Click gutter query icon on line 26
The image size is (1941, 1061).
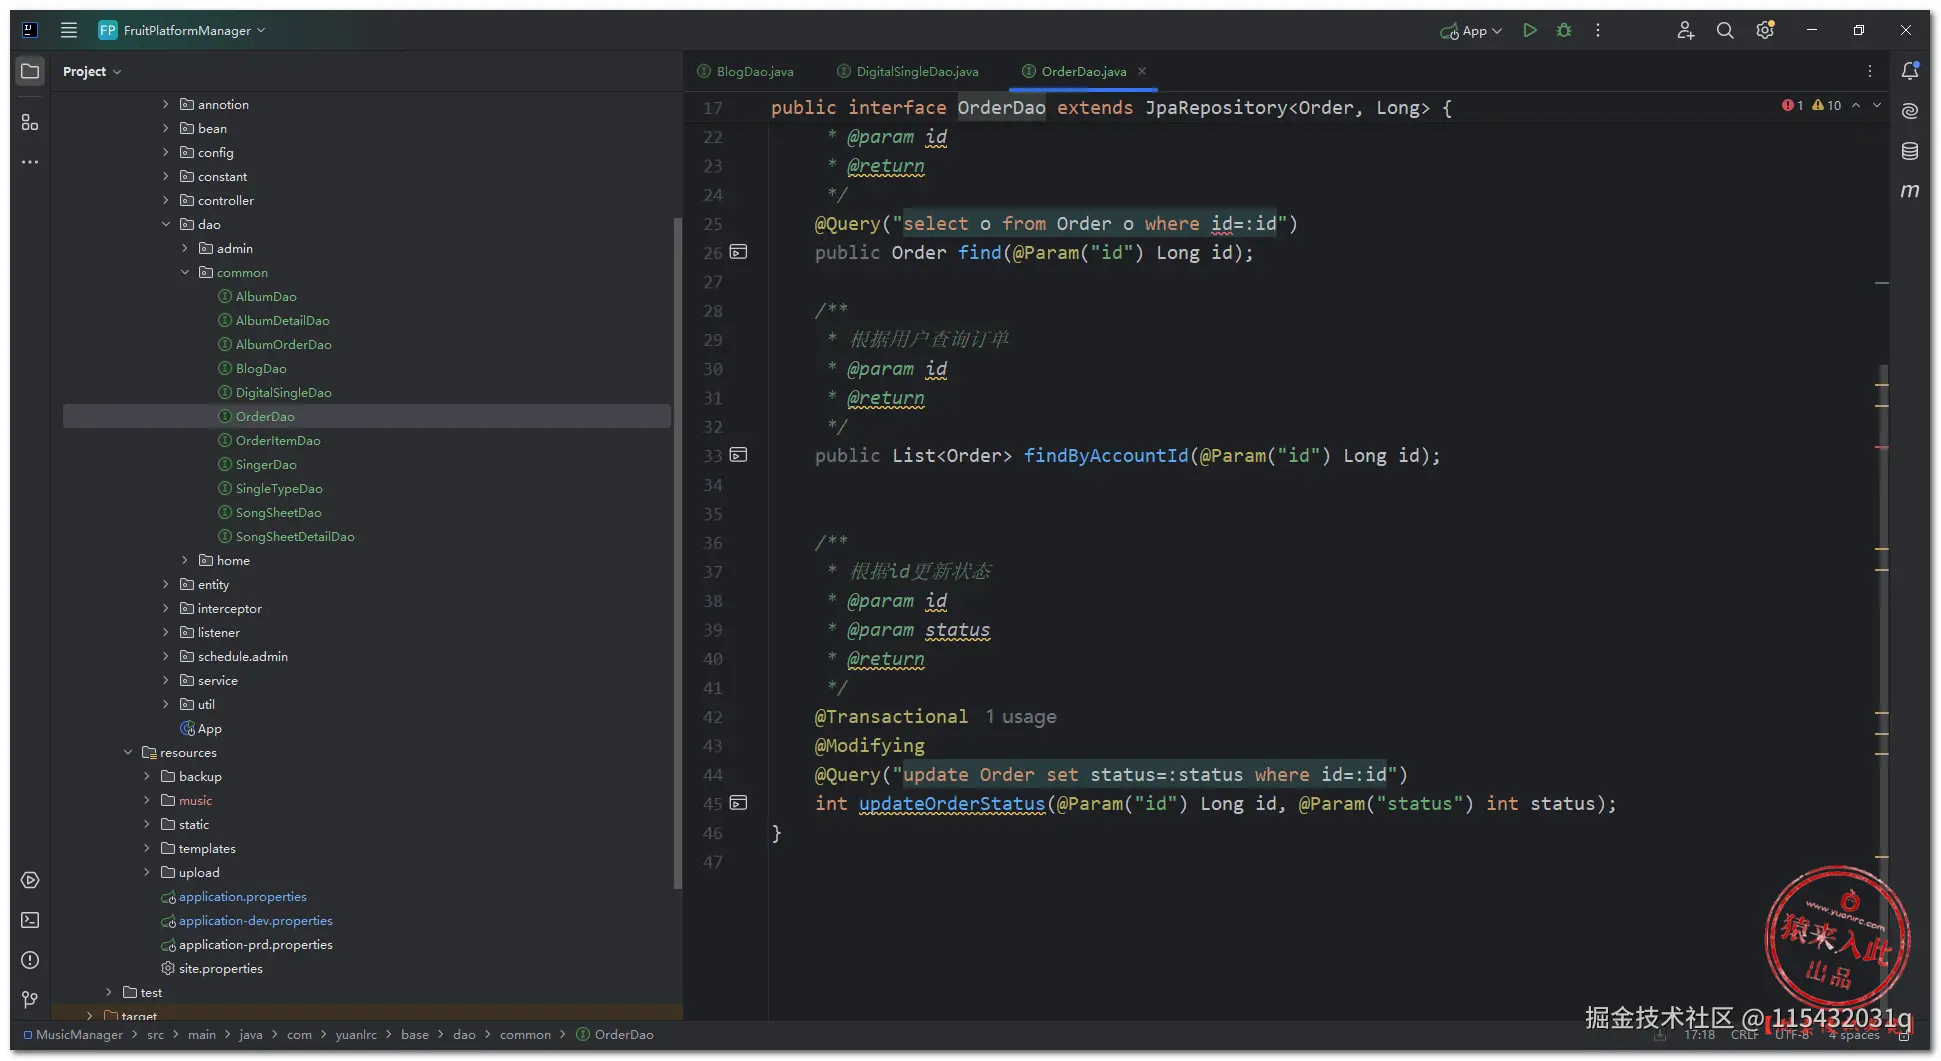[x=738, y=252]
